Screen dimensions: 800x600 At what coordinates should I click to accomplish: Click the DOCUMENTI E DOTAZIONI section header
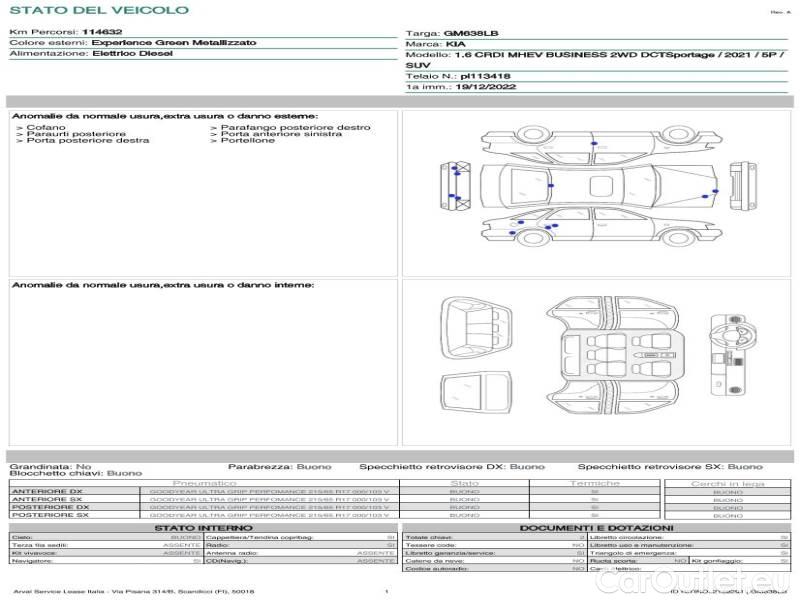pos(596,527)
